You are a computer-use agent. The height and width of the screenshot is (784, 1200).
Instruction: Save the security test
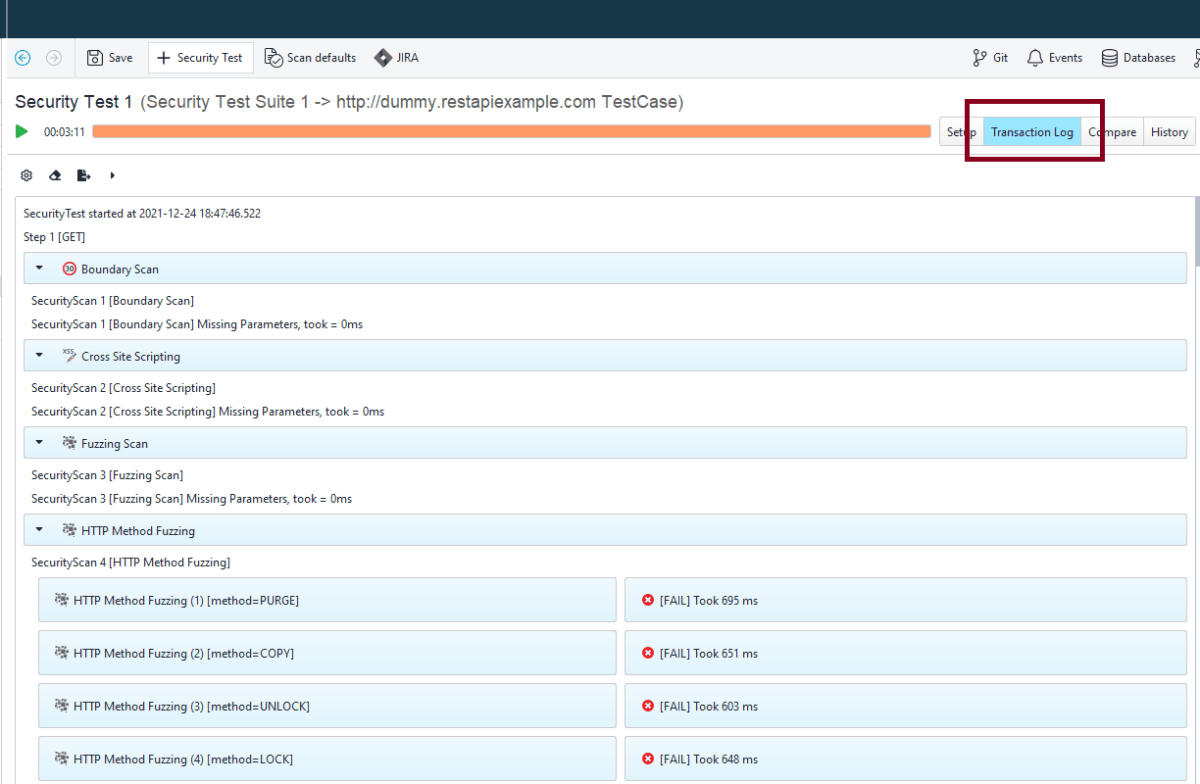click(x=110, y=58)
